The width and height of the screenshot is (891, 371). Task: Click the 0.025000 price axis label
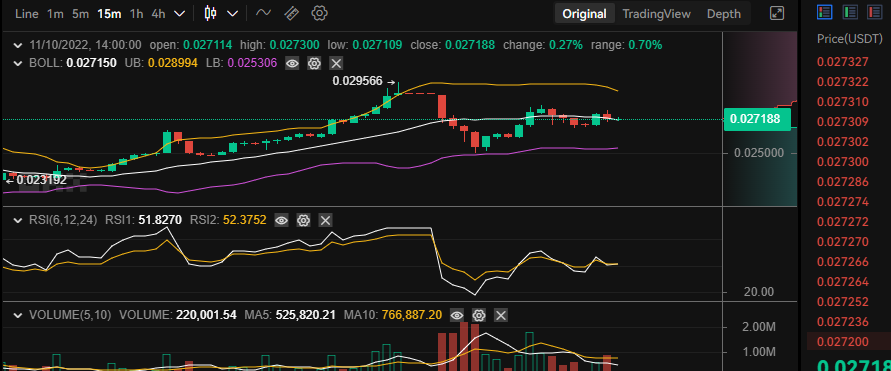760,153
